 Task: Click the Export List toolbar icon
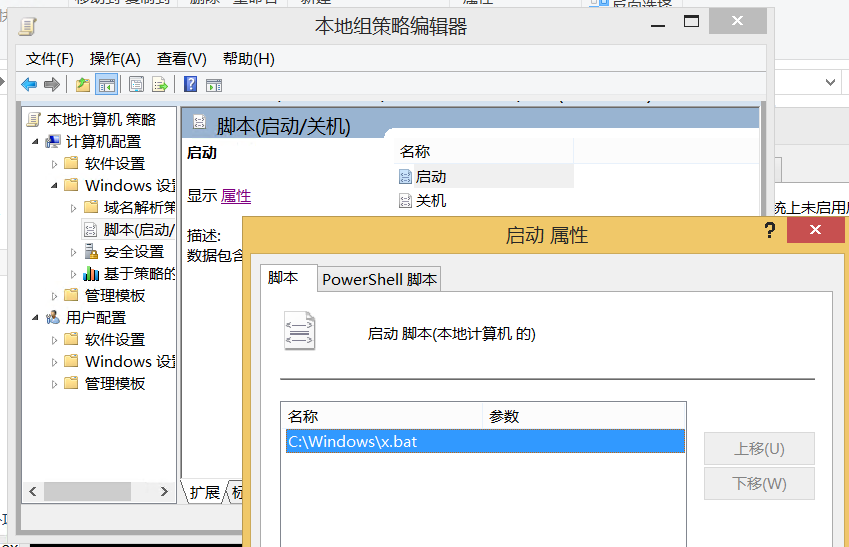[159, 85]
